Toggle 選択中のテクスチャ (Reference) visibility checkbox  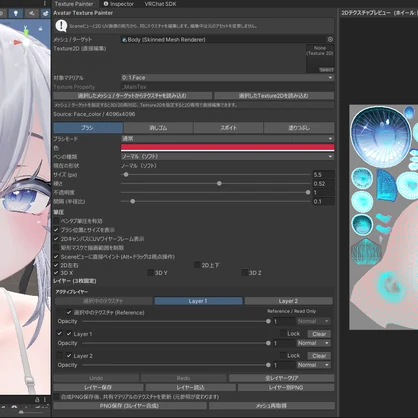pyautogui.click(x=69, y=312)
